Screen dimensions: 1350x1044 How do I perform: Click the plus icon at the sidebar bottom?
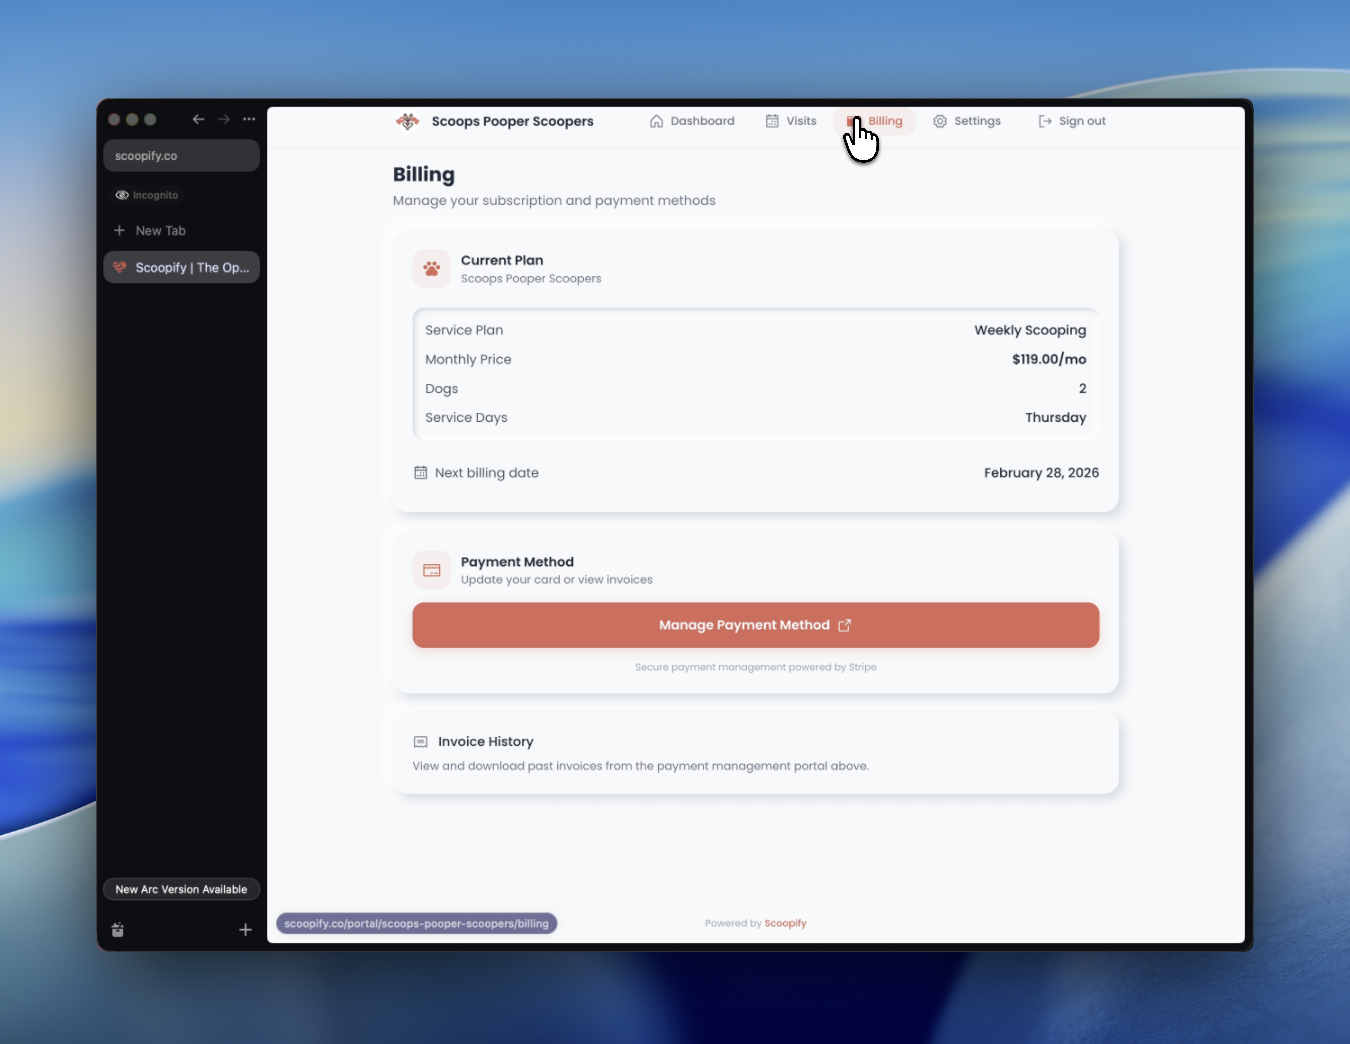245,930
